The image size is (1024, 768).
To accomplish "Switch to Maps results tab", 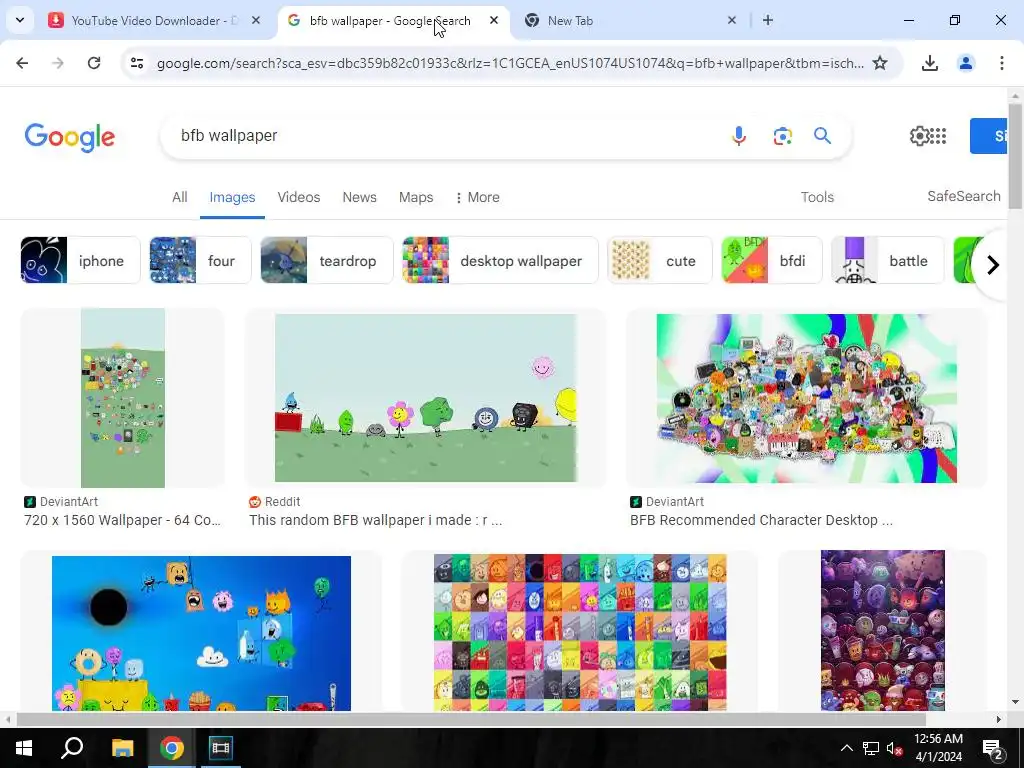I will pos(416,197).
